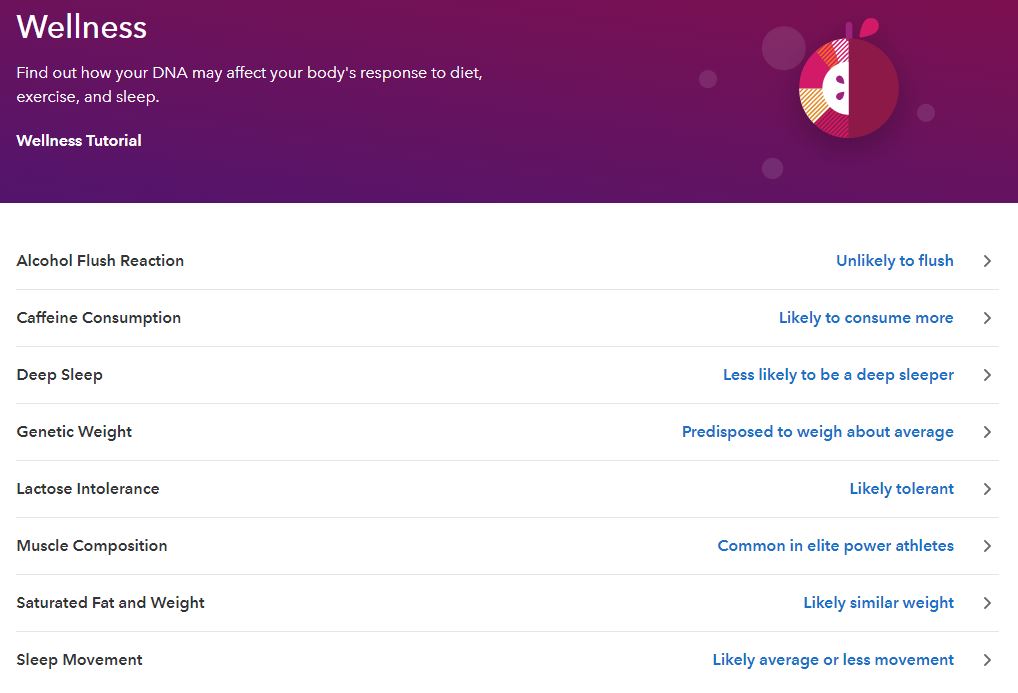This screenshot has width=1018, height=693.
Task: Expand Alcohol Flush Reaction chevron arrow
Action: coord(987,261)
